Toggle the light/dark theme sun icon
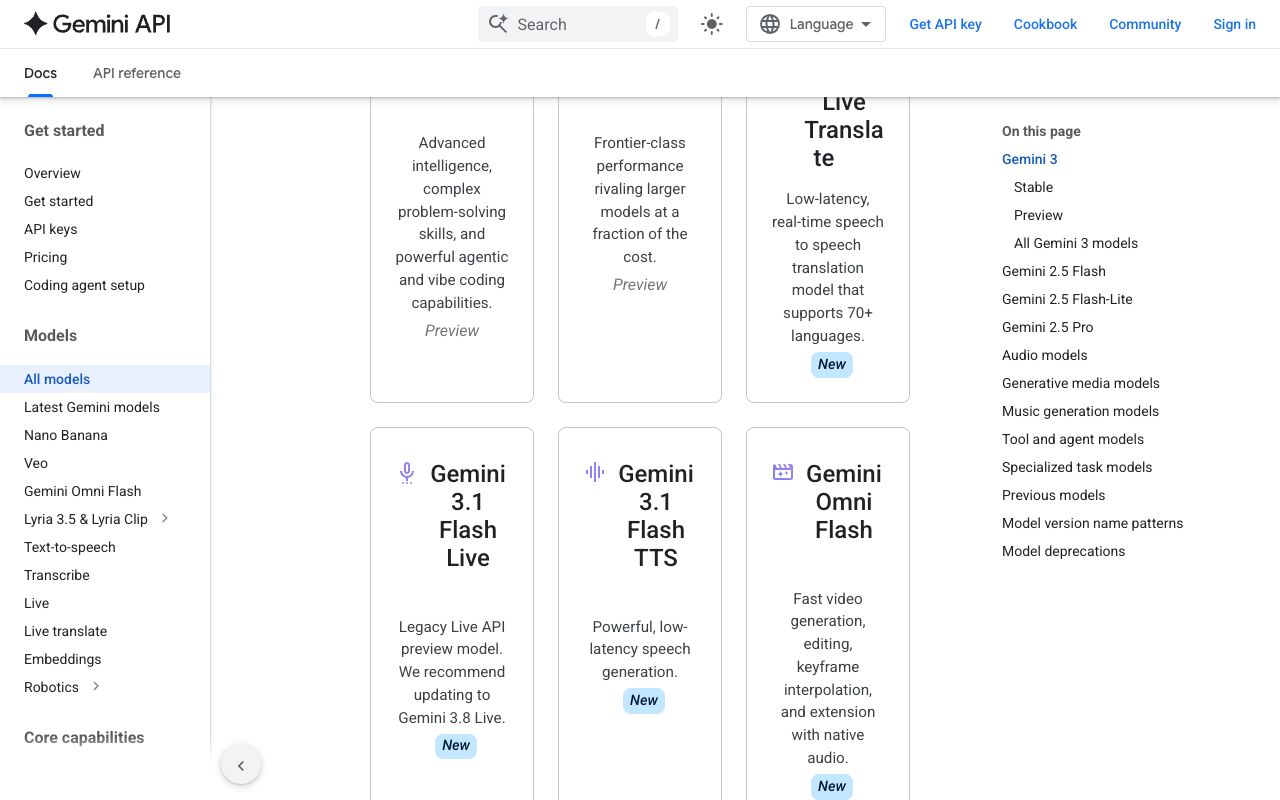This screenshot has width=1280, height=800. [x=712, y=24]
